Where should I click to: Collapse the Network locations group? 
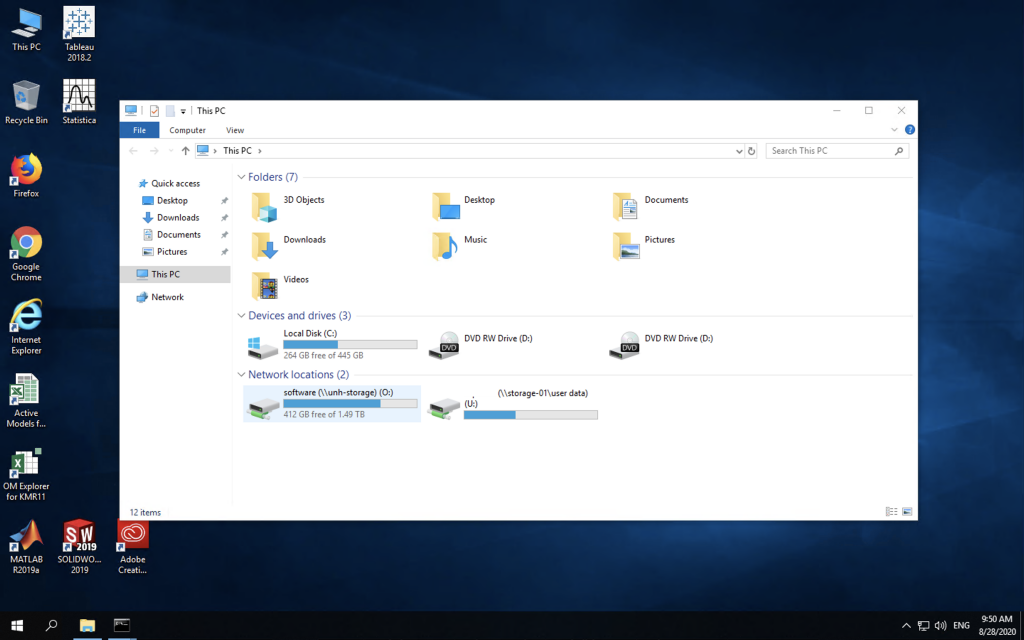241,375
